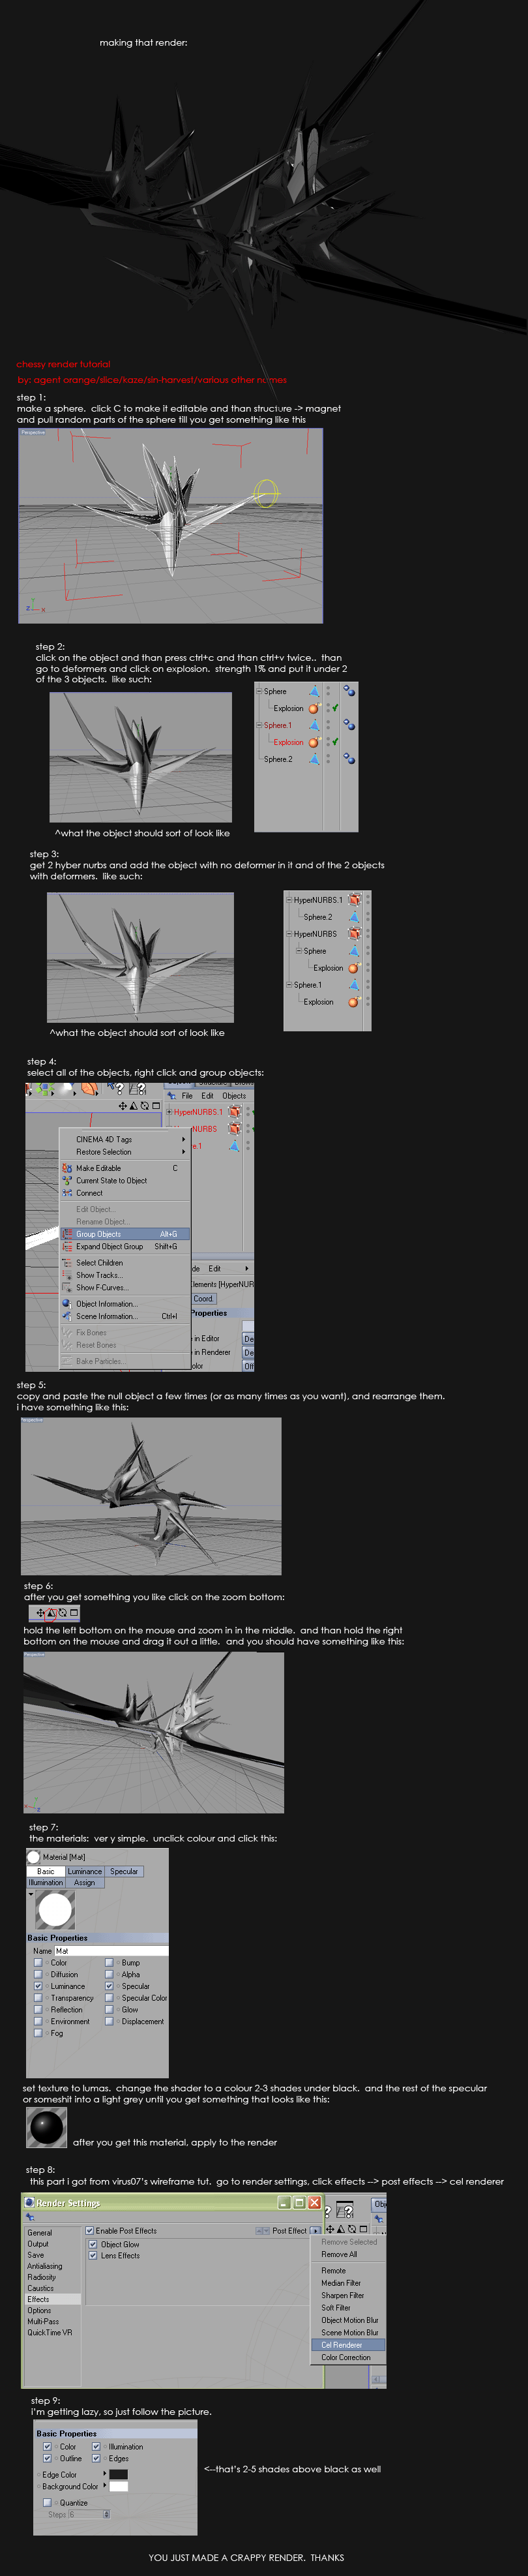Click the Object Information icon
The width and height of the screenshot is (528, 2576).
pyautogui.click(x=67, y=1304)
